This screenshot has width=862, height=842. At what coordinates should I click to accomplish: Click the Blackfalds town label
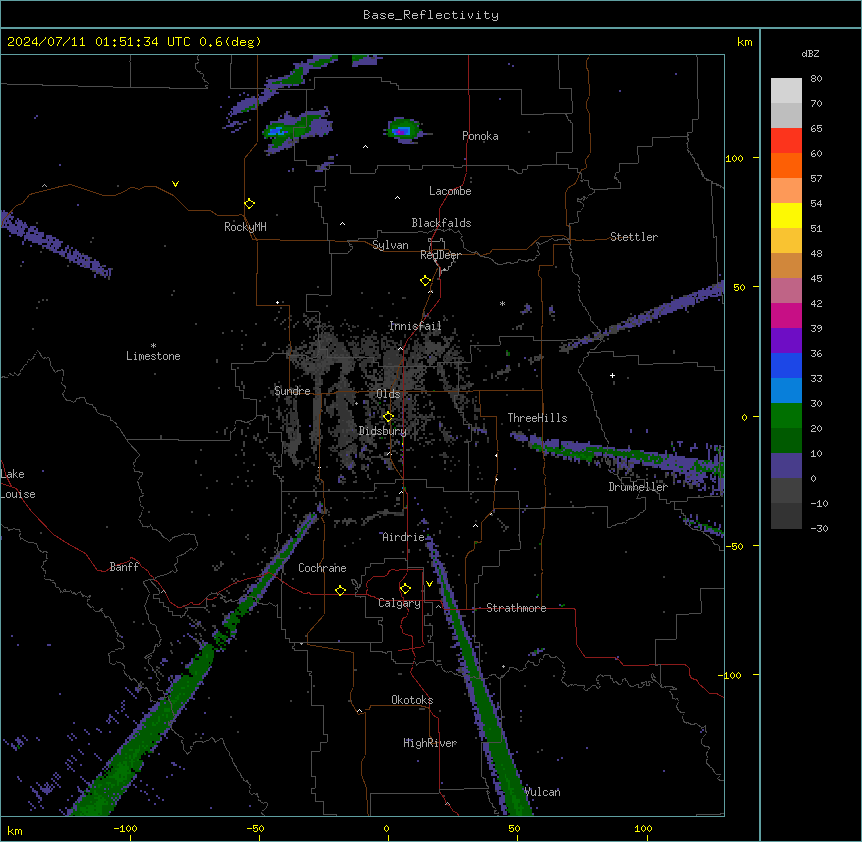tap(441, 223)
